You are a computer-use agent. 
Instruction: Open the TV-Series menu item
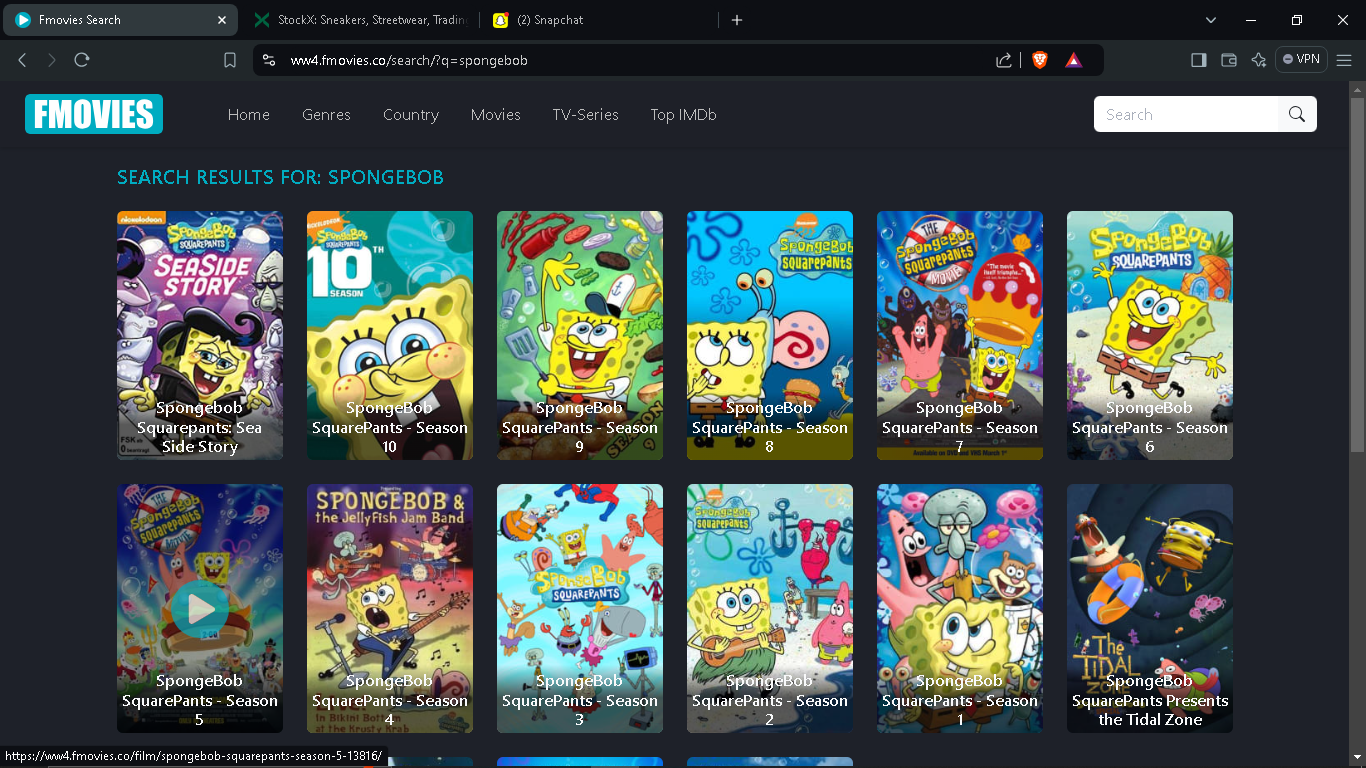586,115
